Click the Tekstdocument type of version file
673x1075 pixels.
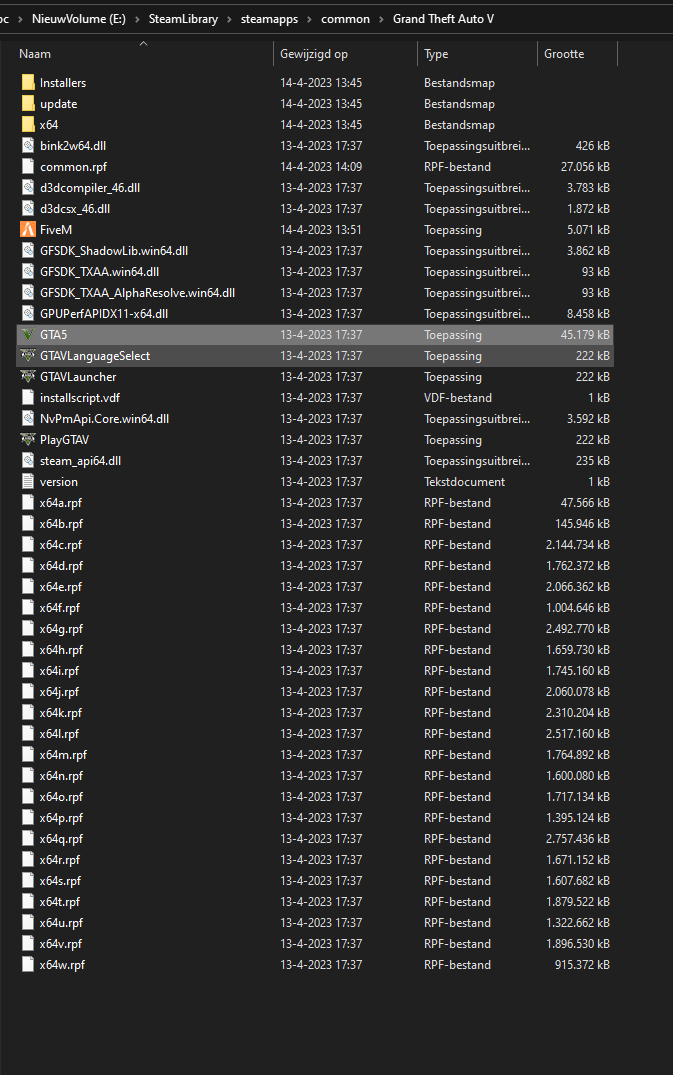coord(465,481)
